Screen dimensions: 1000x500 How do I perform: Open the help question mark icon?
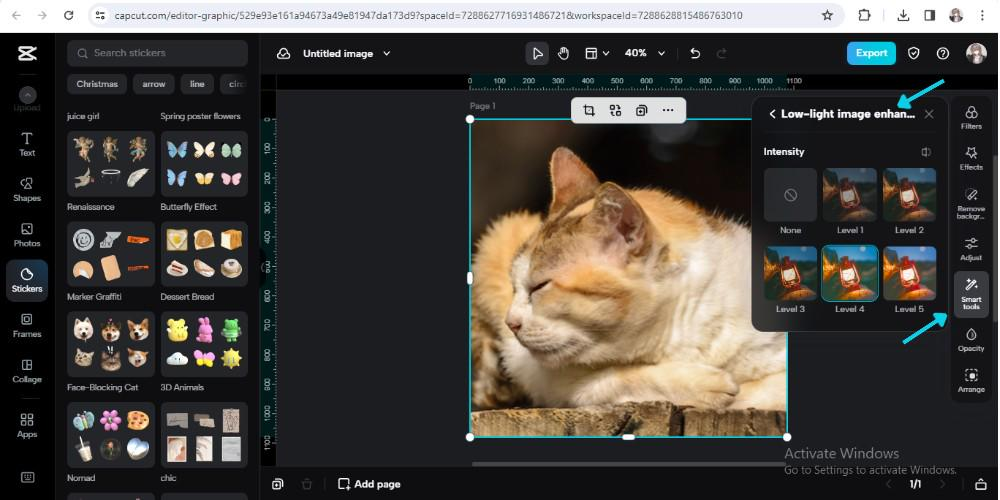[943, 54]
